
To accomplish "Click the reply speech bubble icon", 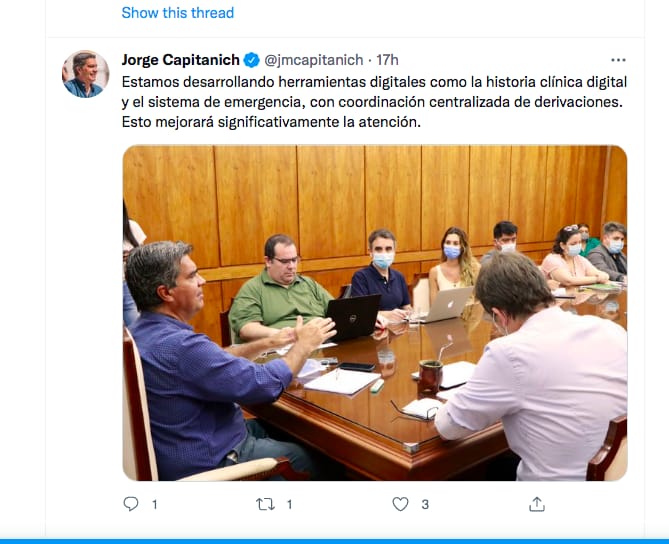I will click(x=131, y=504).
